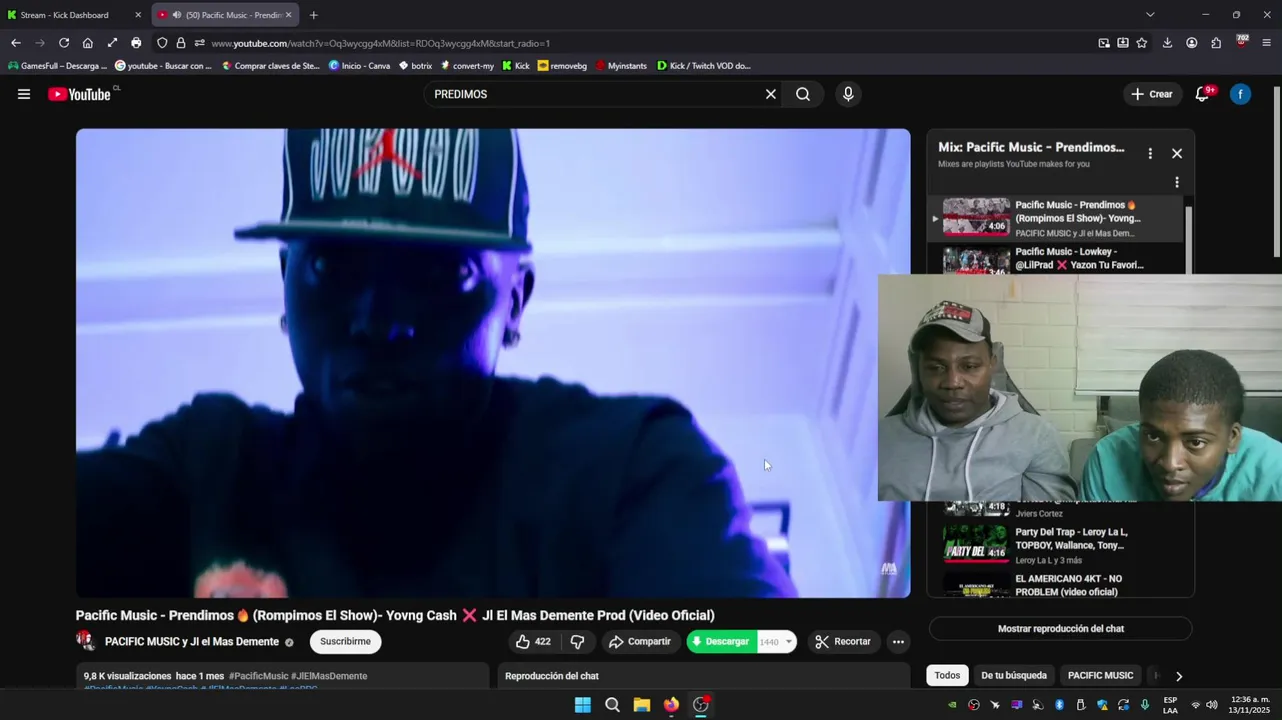
Task: Open the PACIFIC MUSIC channel avatar
Action: (x=86, y=641)
